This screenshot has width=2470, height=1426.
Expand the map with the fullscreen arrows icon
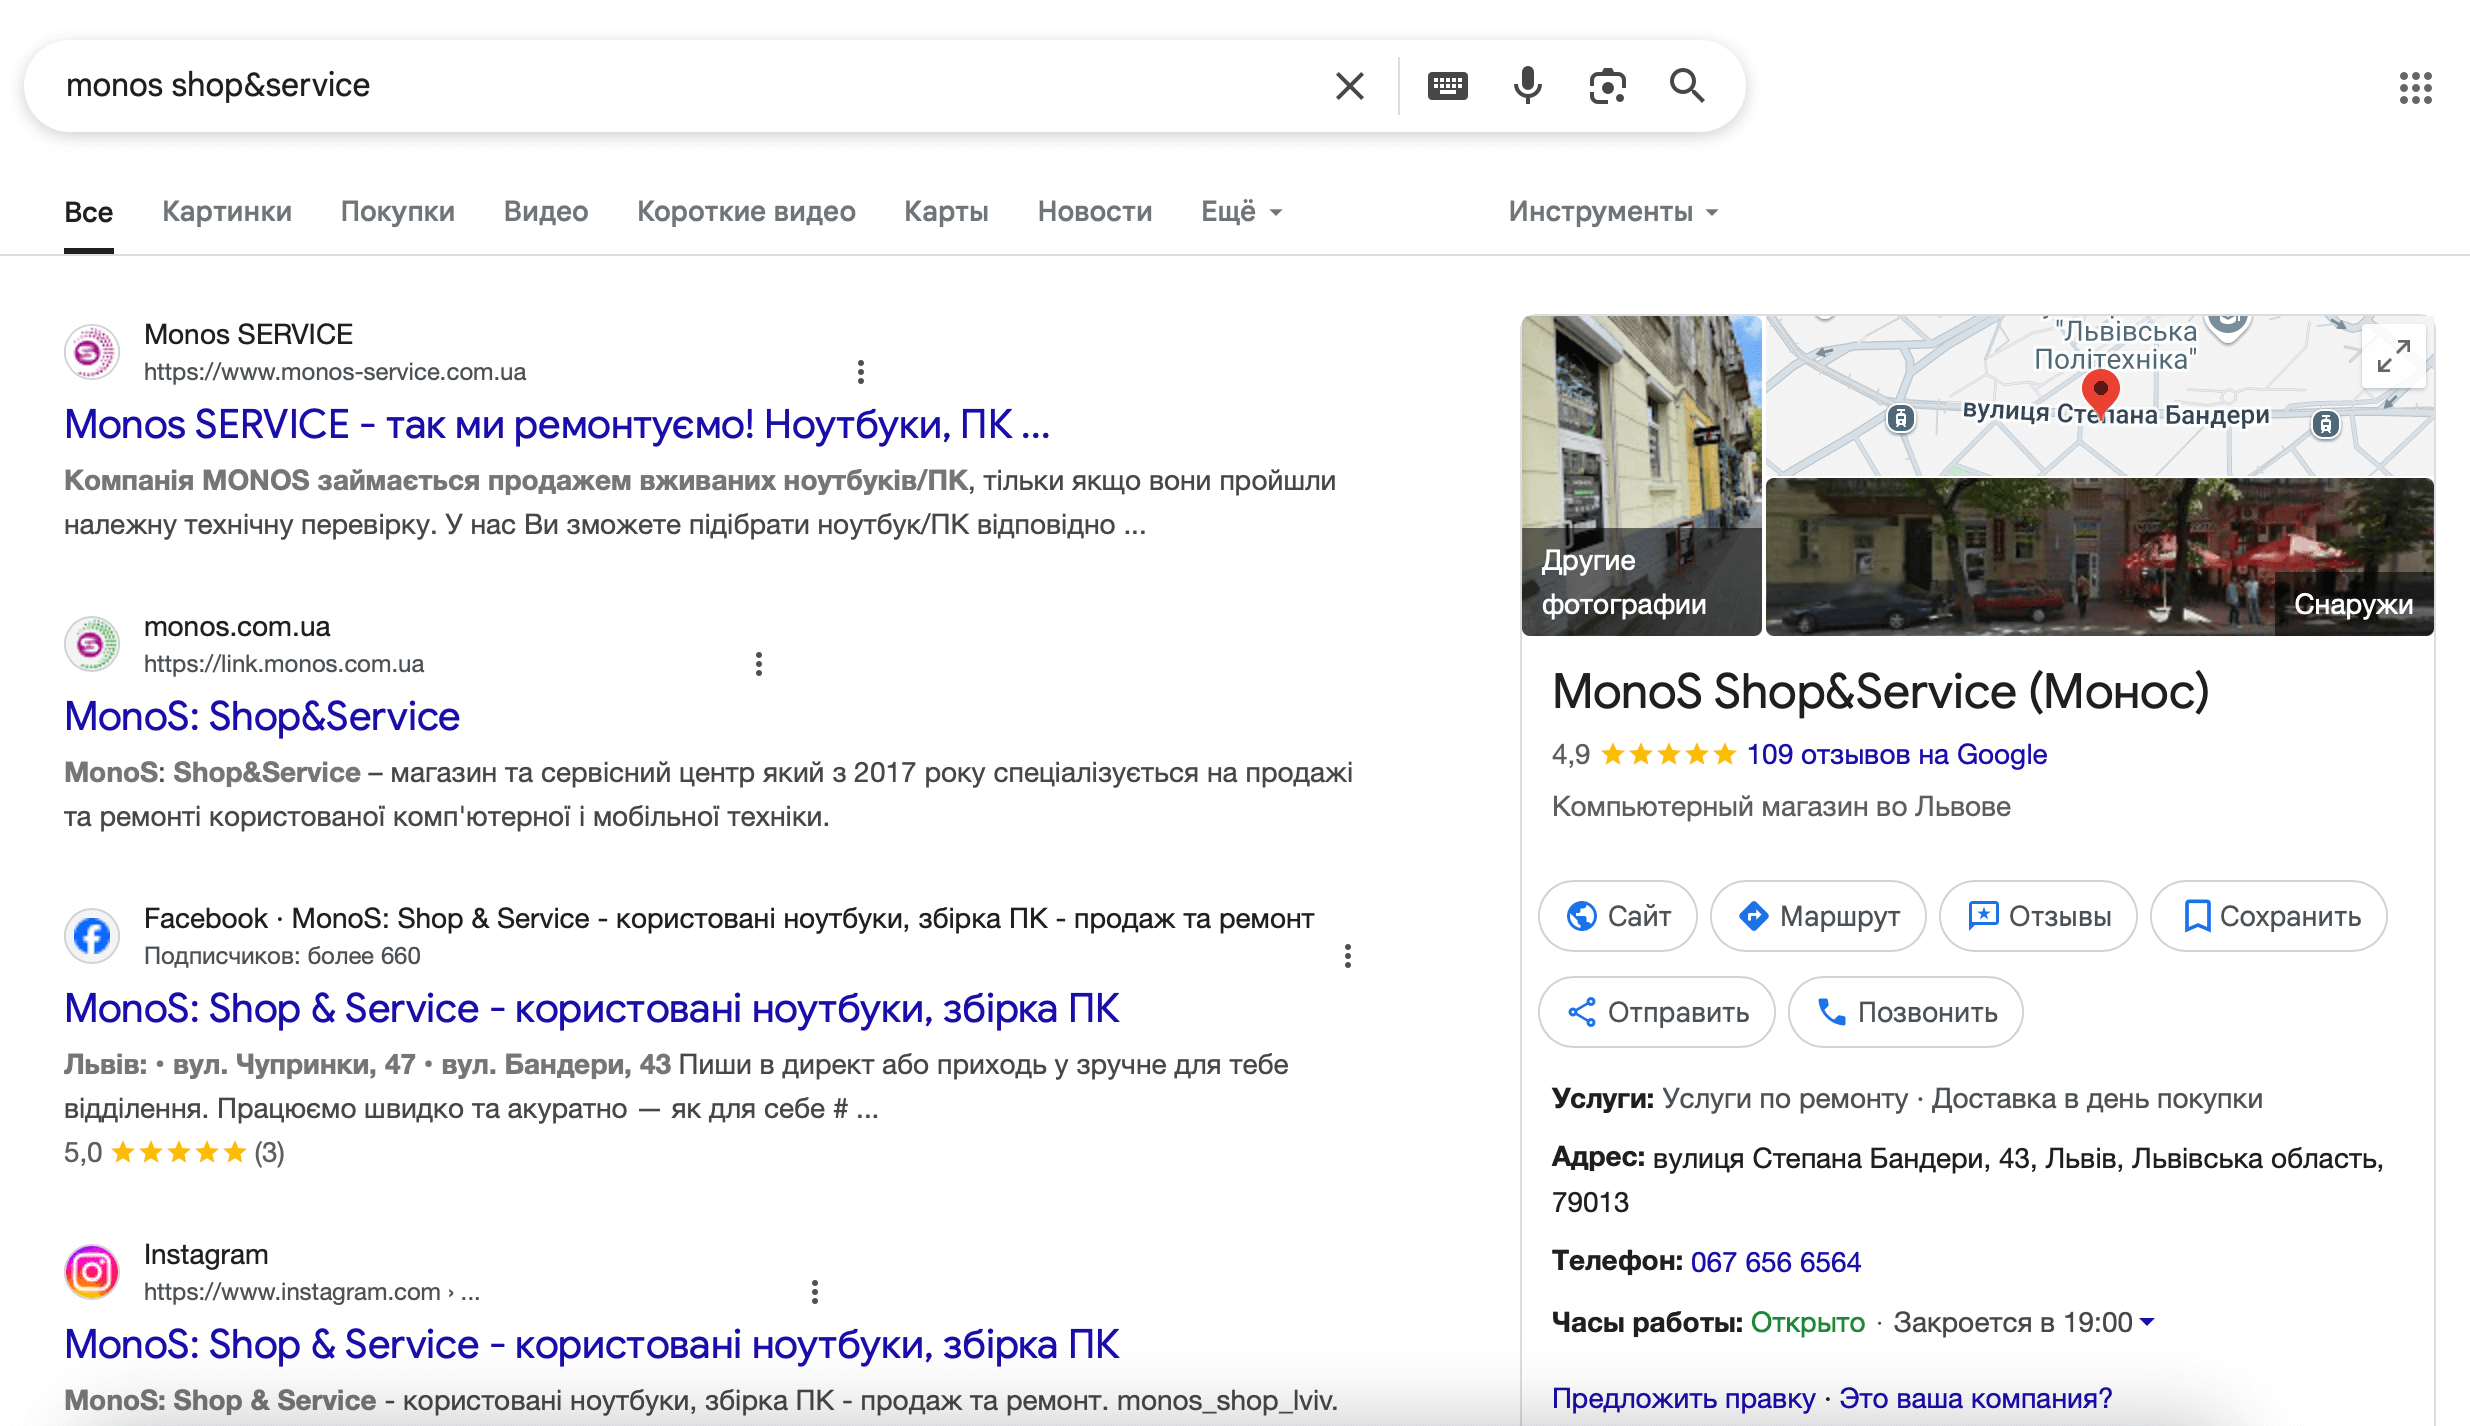2393,356
